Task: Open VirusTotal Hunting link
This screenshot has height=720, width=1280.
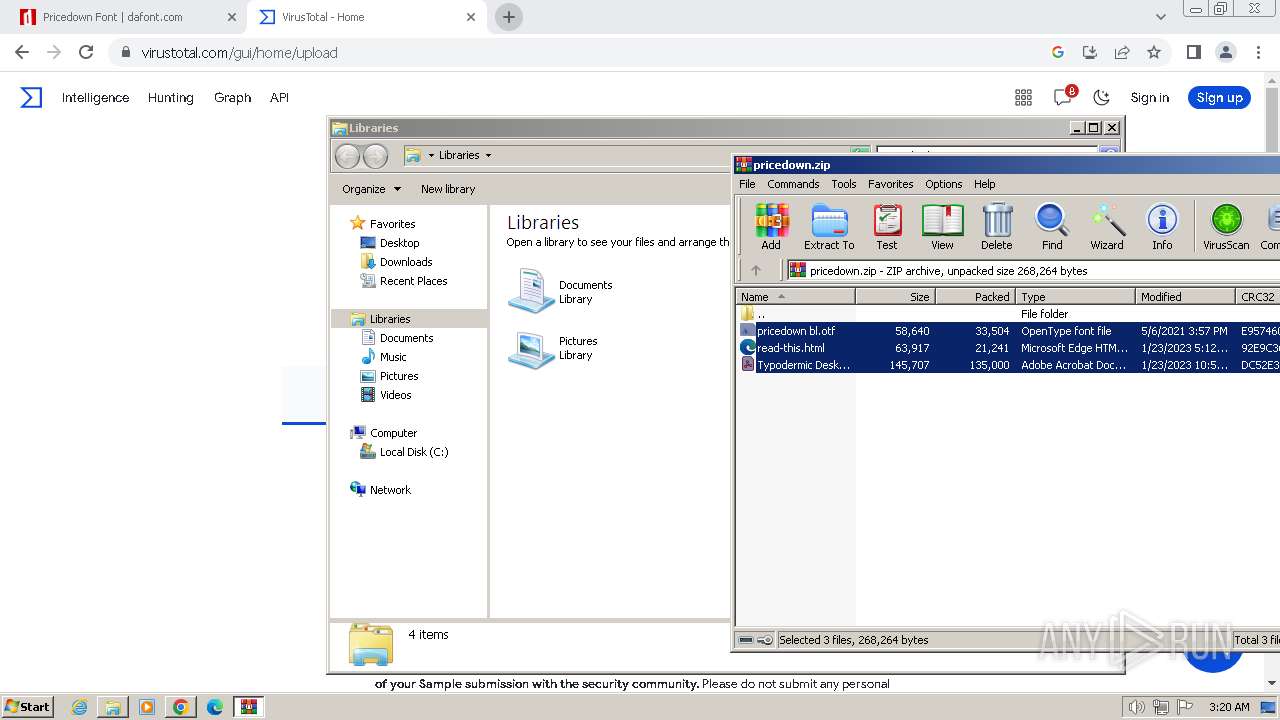Action: (x=170, y=97)
